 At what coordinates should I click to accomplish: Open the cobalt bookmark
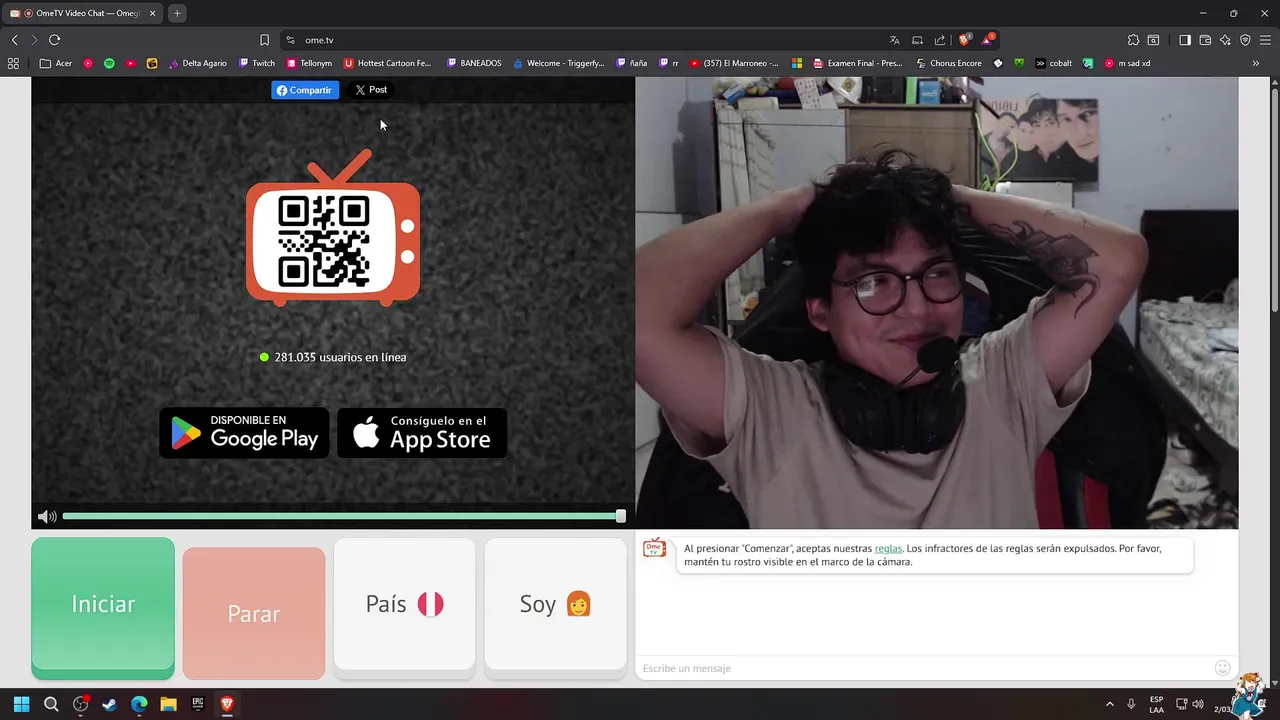tap(1053, 63)
